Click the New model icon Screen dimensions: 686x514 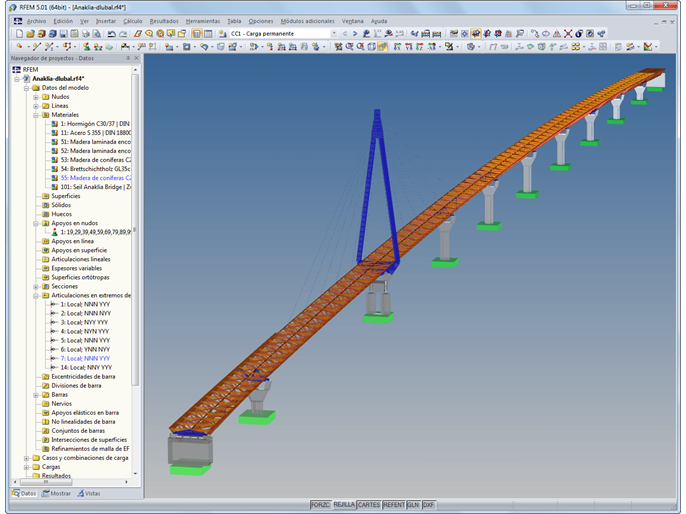click(x=19, y=34)
